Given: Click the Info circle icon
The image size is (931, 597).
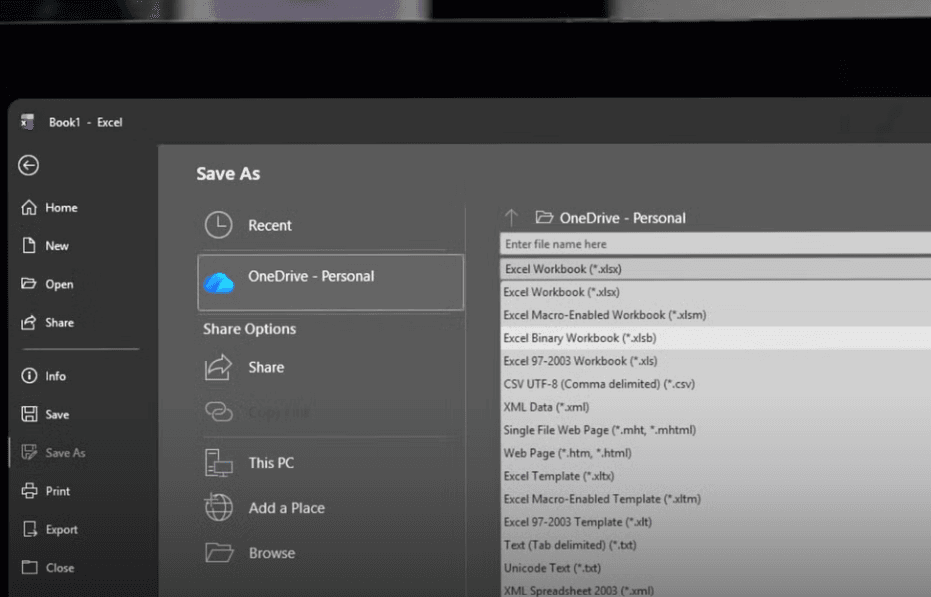Looking at the screenshot, I should pyautogui.click(x=28, y=375).
